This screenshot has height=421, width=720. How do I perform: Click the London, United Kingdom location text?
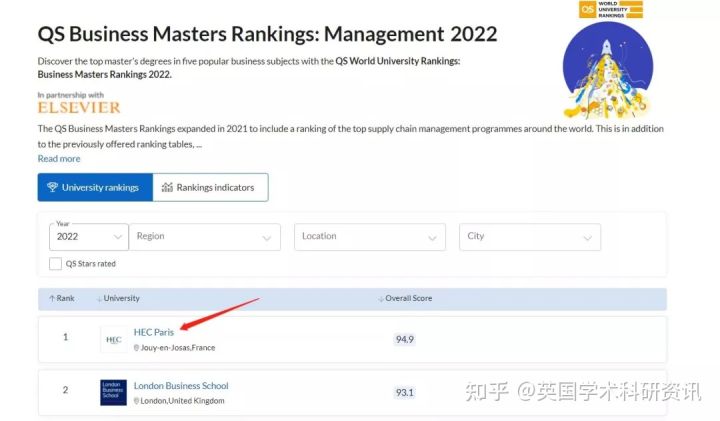[x=182, y=401]
